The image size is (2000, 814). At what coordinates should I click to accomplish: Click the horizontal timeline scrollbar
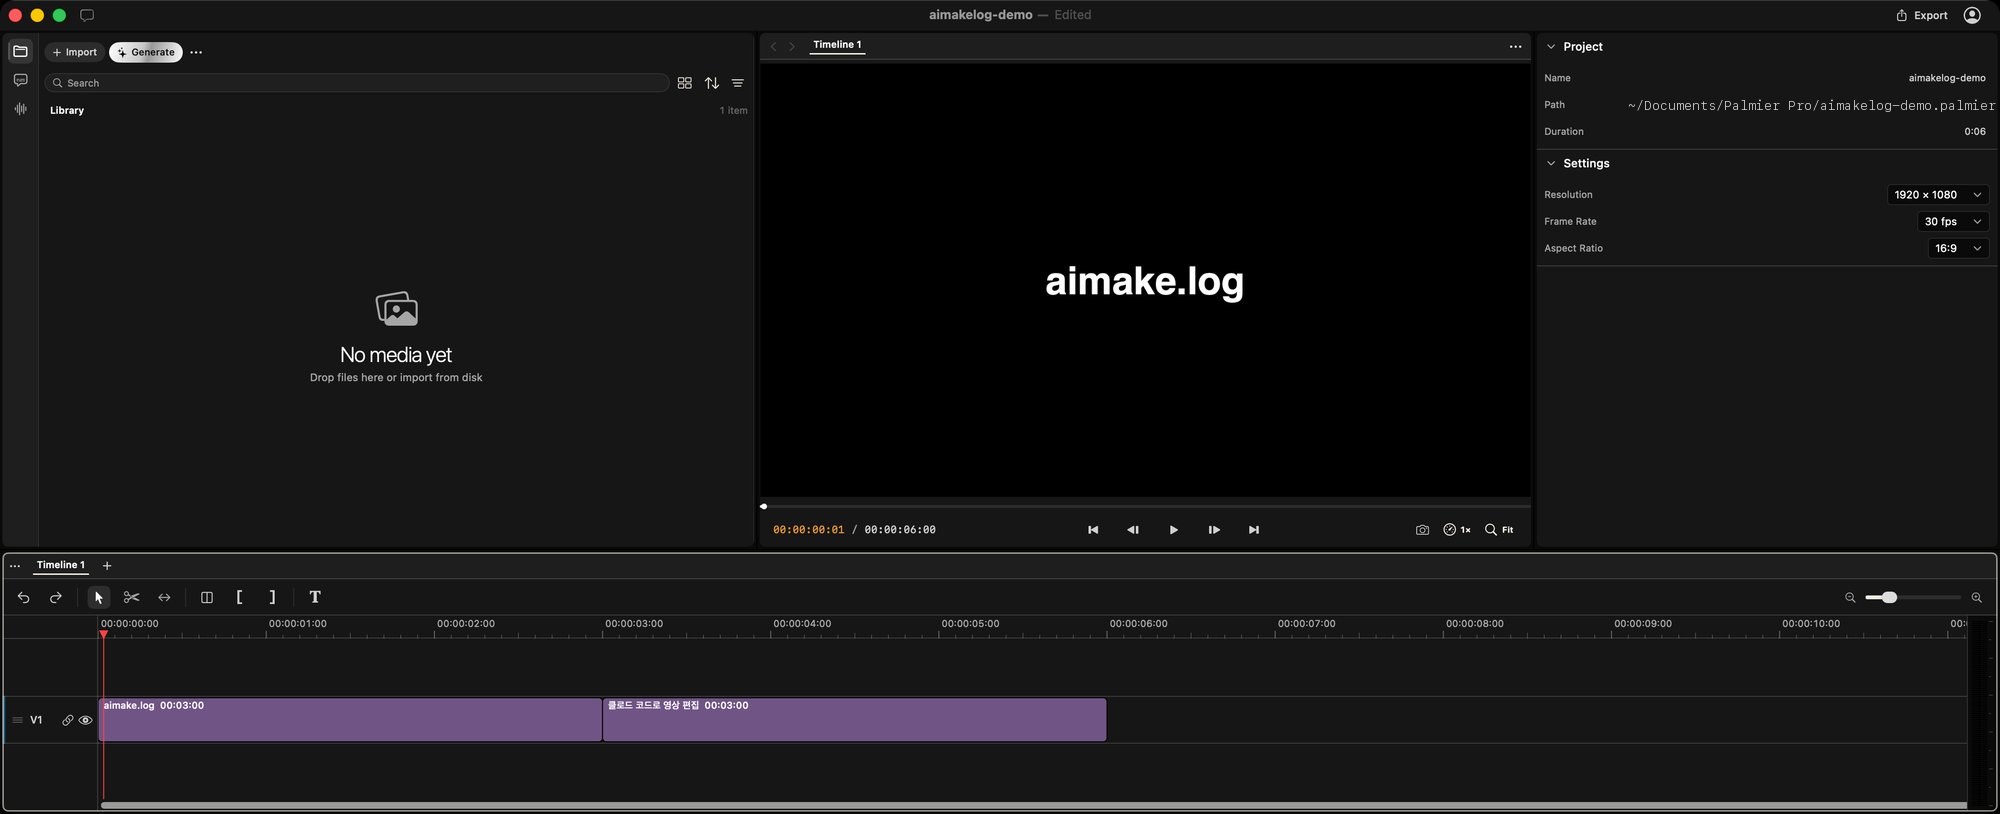1033,805
